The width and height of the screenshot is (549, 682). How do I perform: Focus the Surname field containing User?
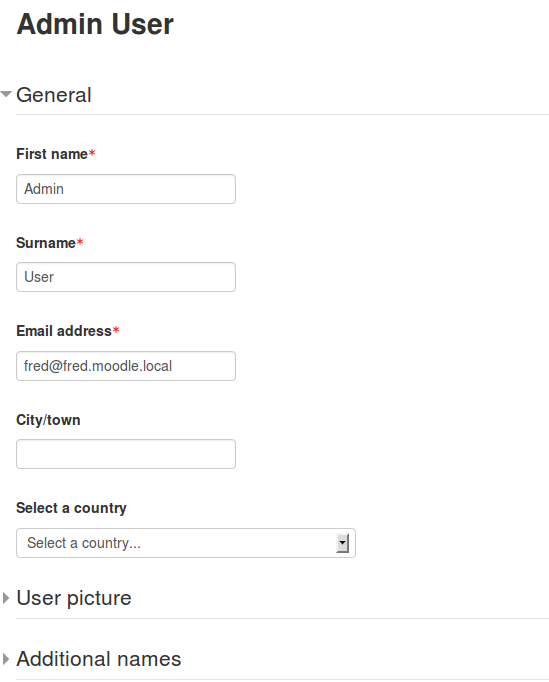point(126,277)
